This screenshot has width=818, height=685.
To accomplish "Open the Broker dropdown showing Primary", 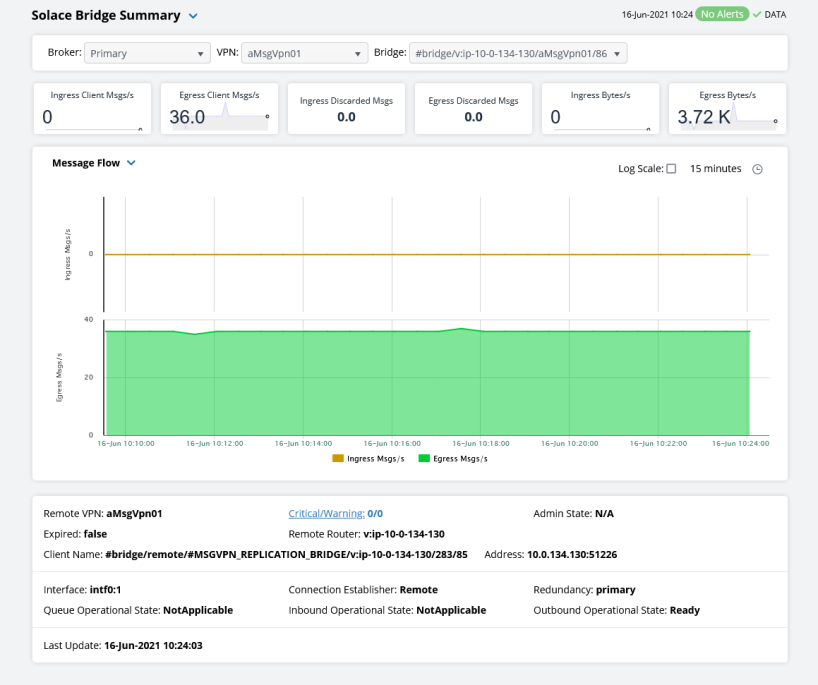I will [x=146, y=53].
